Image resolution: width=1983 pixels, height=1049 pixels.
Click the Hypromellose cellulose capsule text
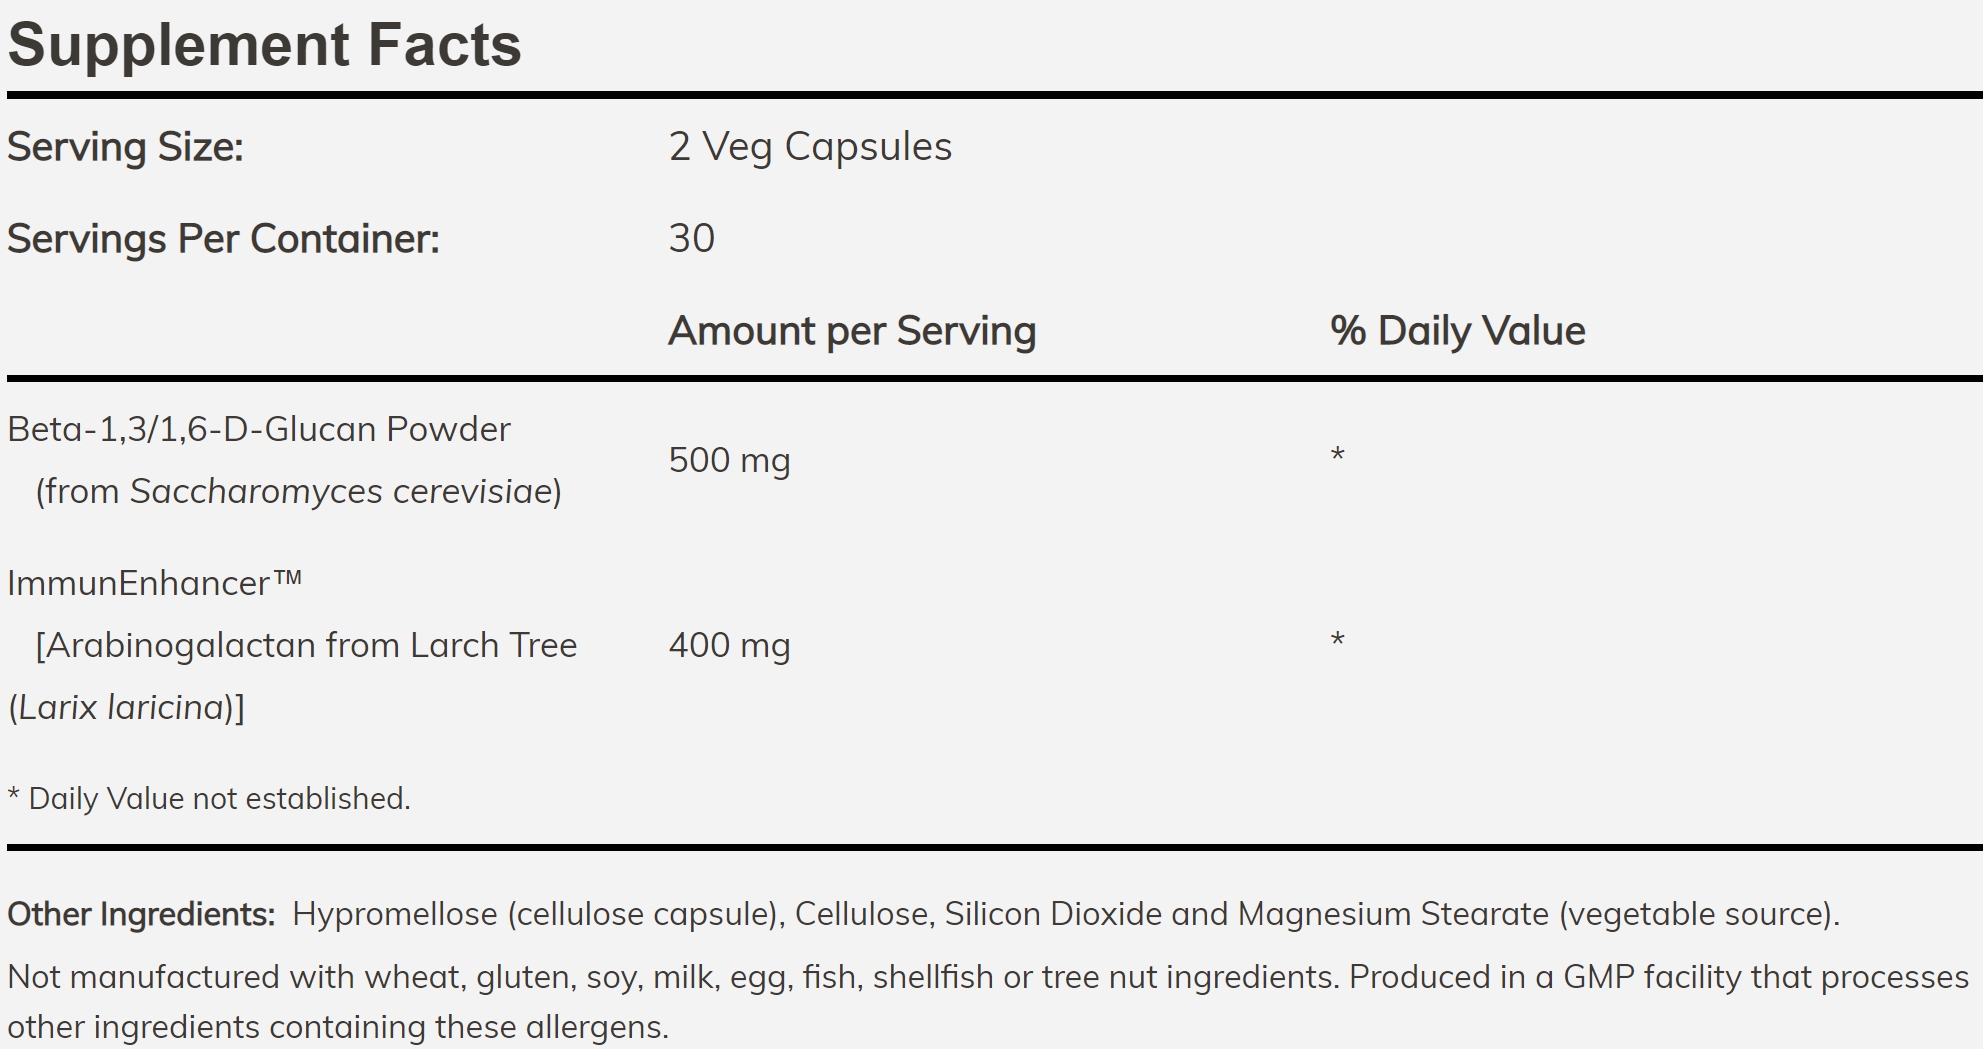click(538, 914)
